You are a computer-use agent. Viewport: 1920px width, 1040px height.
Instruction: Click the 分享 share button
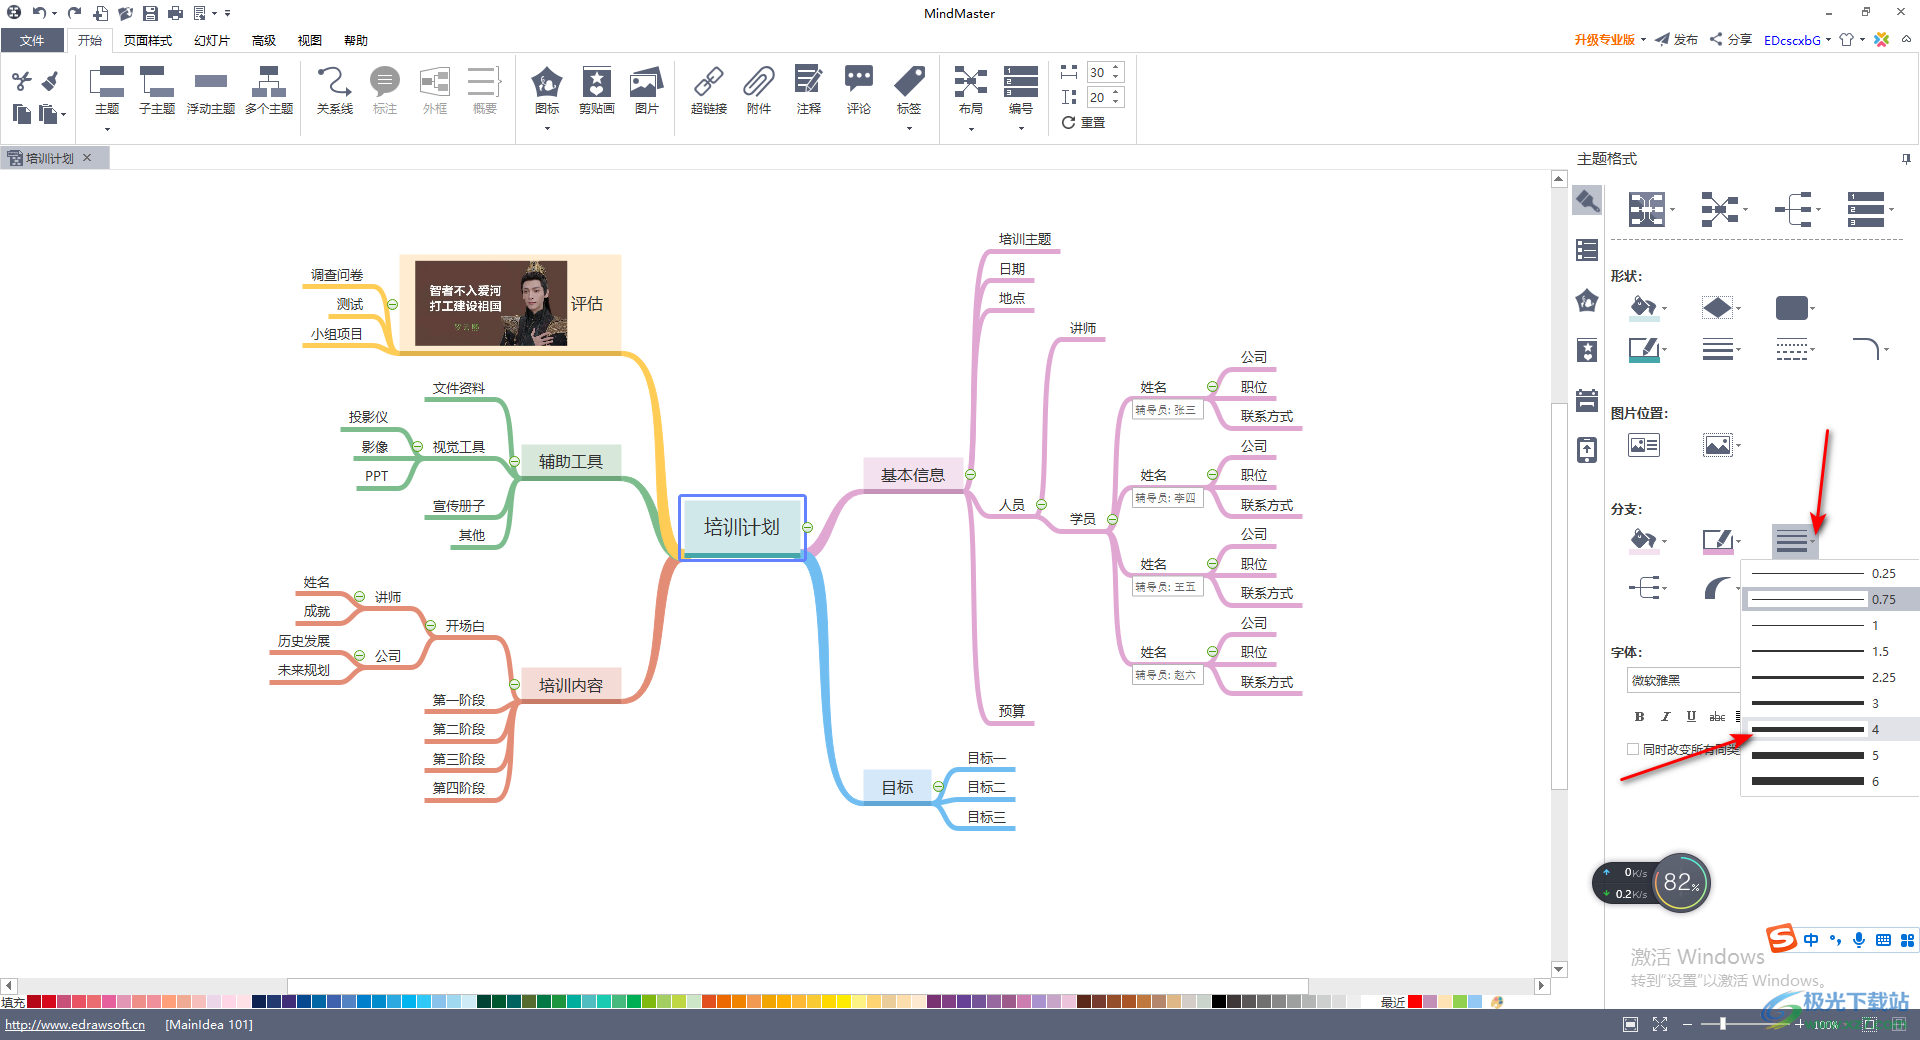(1730, 40)
